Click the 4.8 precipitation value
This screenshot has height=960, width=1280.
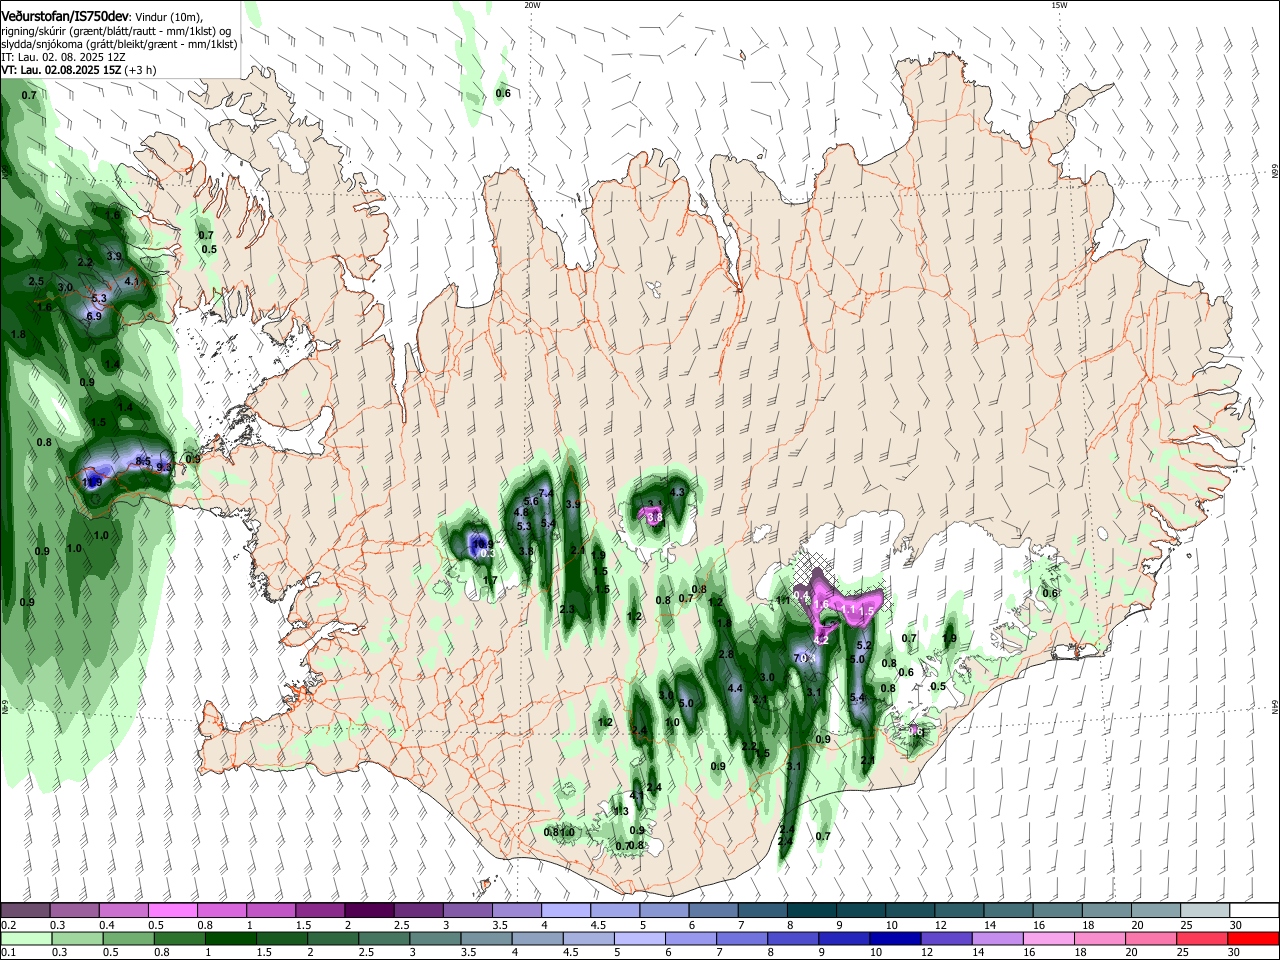pos(521,512)
